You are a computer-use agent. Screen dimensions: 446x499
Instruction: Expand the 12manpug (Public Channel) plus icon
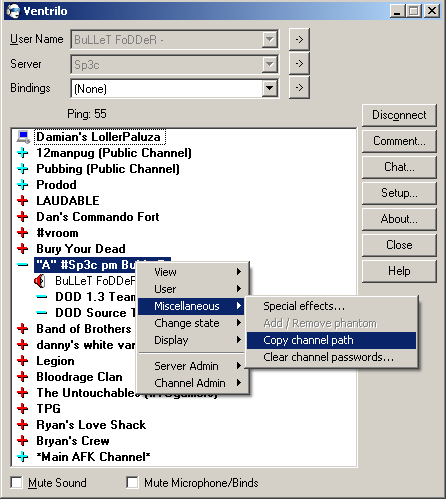tap(23, 153)
